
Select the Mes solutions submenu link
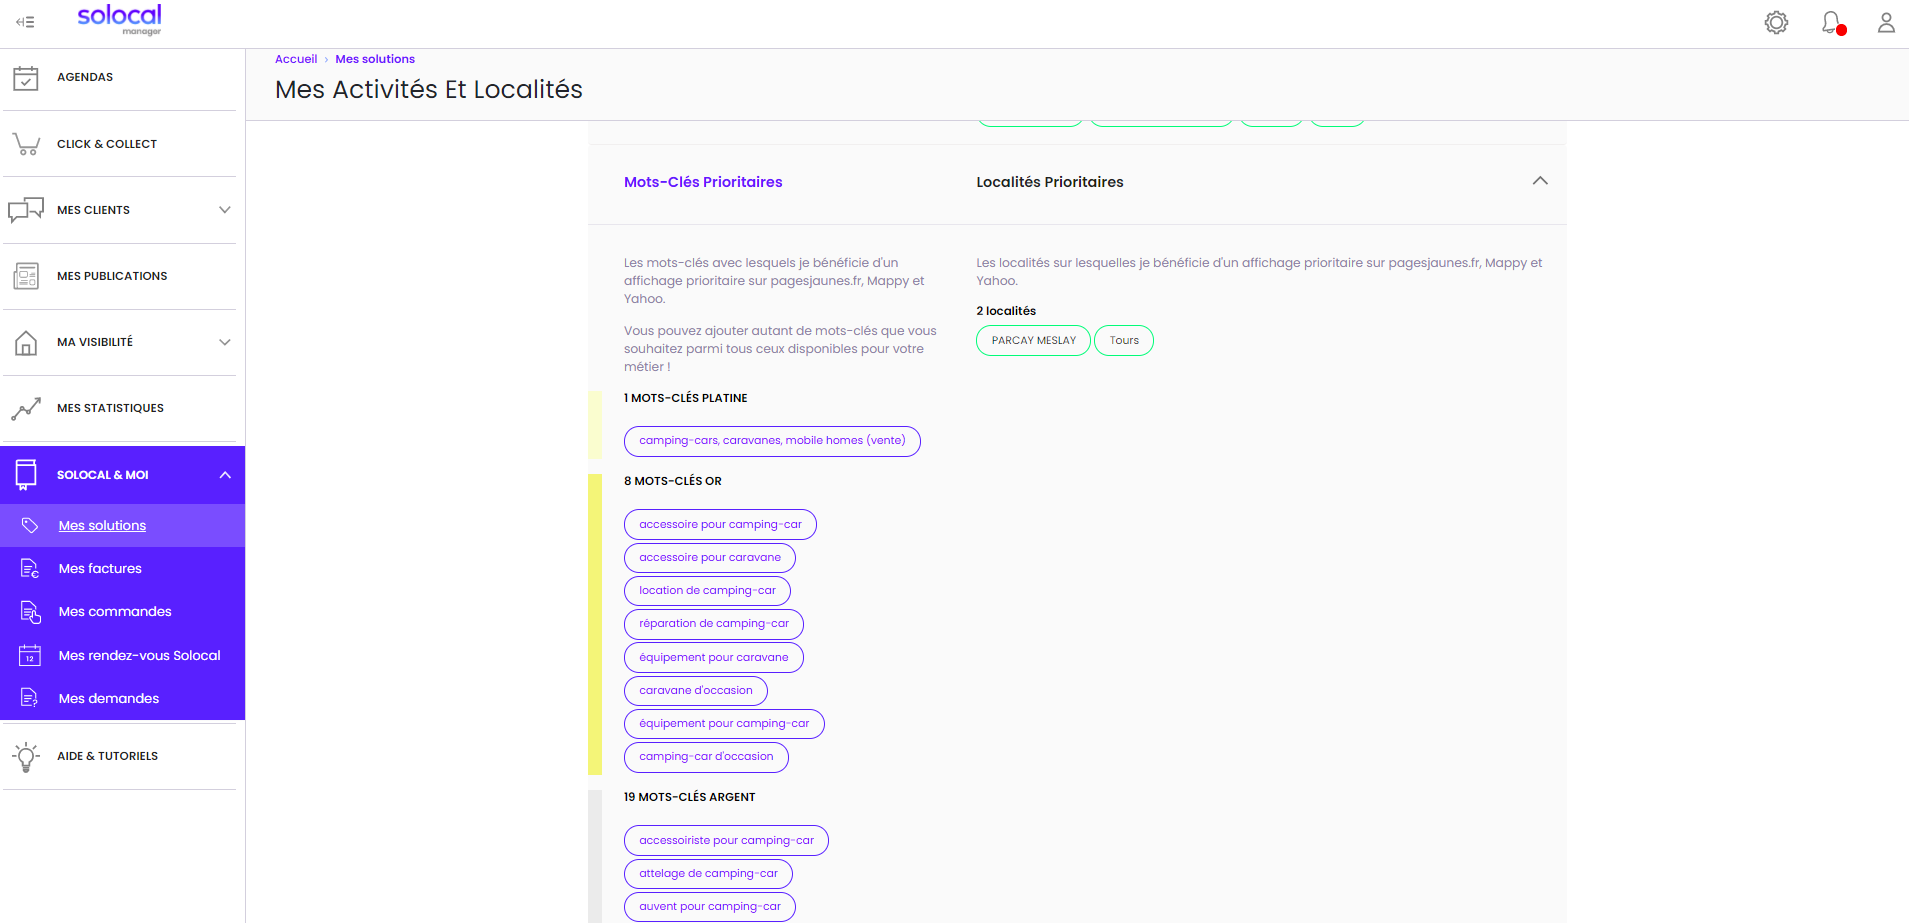click(x=102, y=525)
